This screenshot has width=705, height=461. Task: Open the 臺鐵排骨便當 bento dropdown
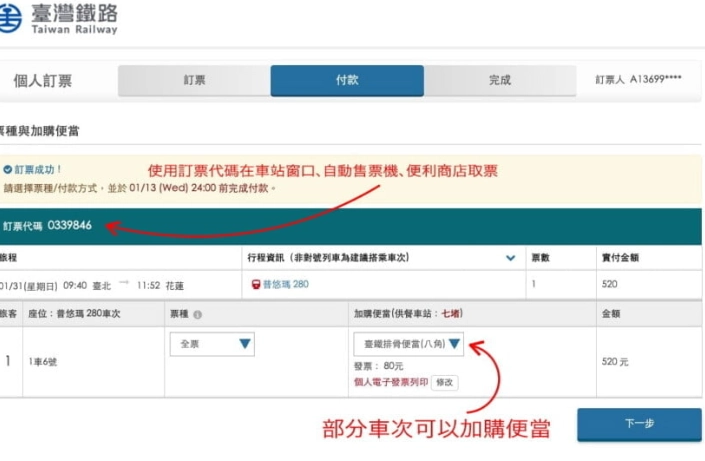point(408,344)
